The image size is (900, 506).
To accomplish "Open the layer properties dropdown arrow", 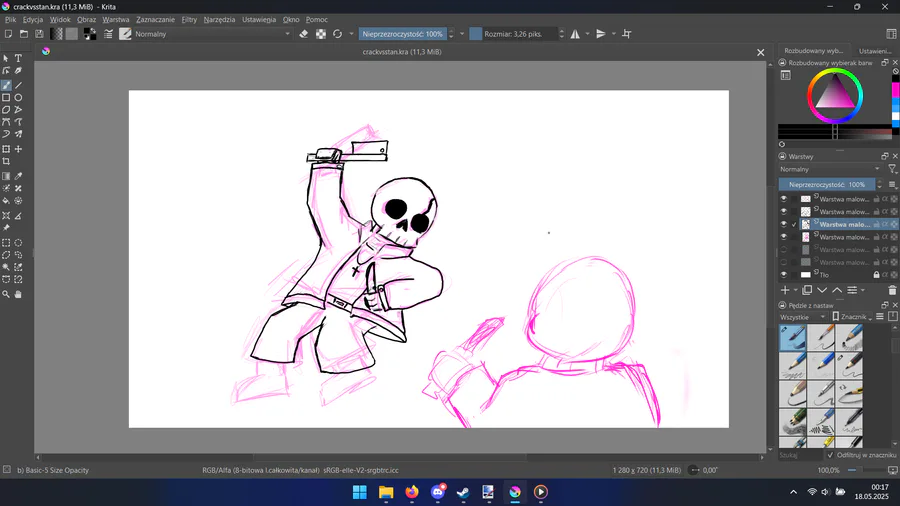I will pos(862,290).
